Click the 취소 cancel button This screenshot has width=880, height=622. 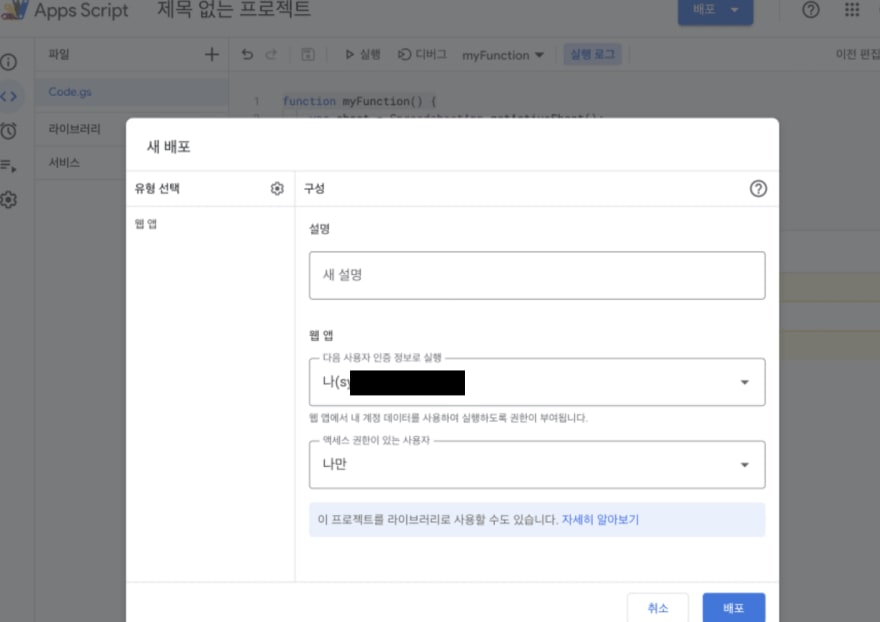click(x=657, y=607)
